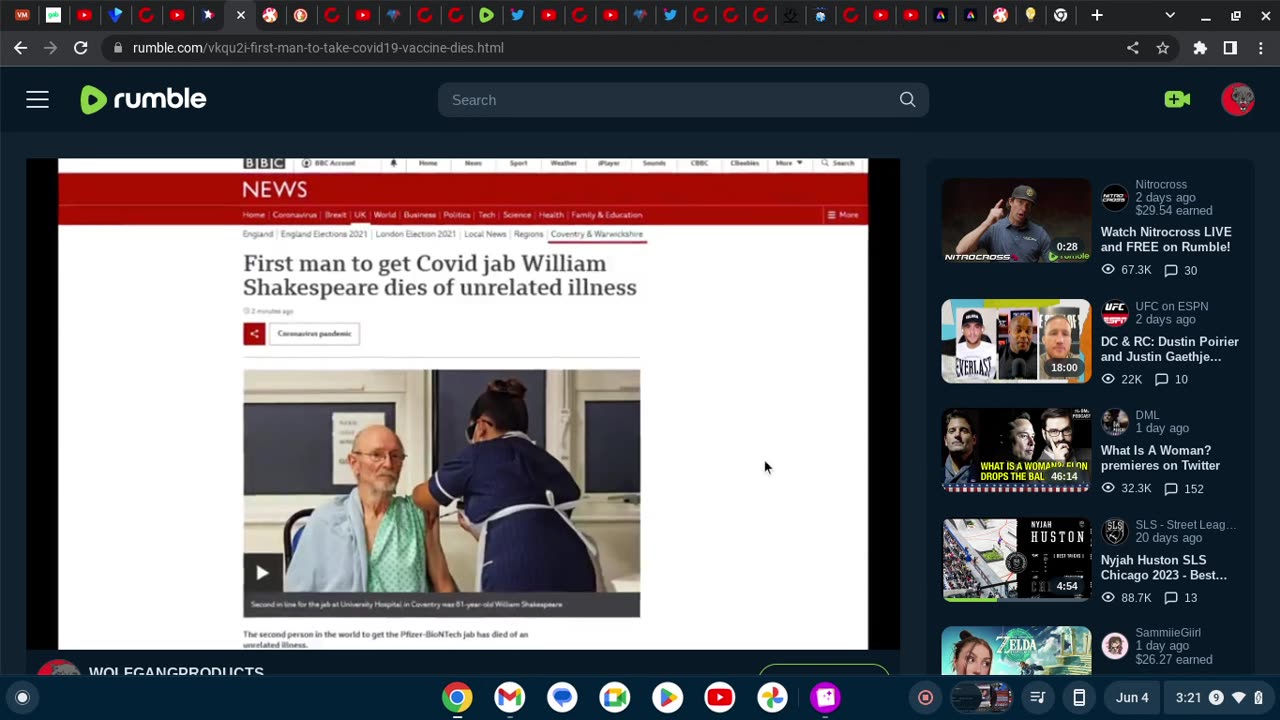The image size is (1280, 720).
Task: Open the Zelda video thumbnail
Action: [1016, 651]
